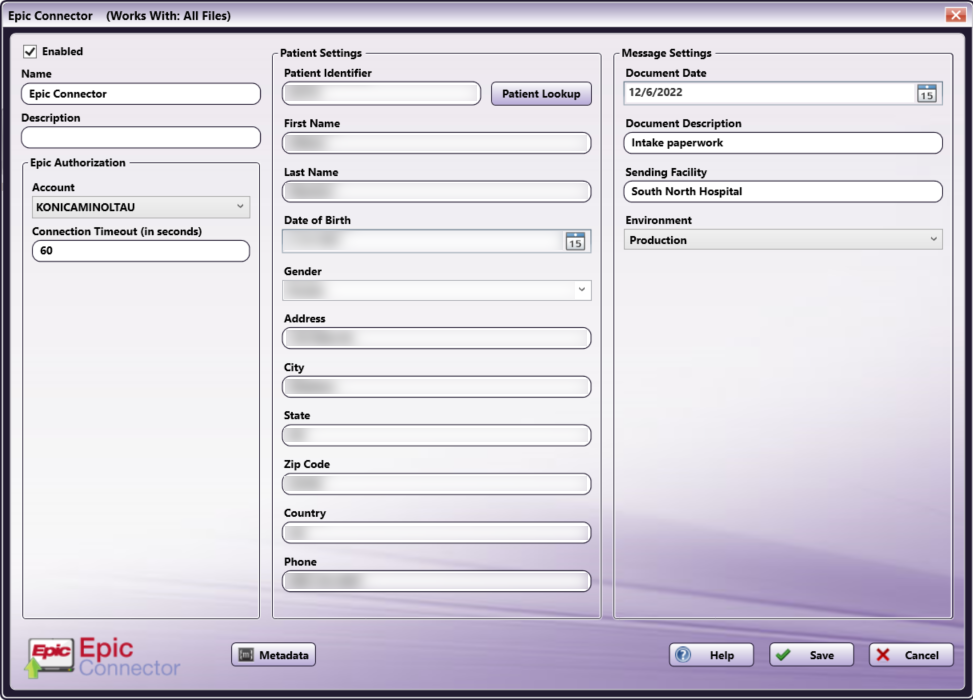The width and height of the screenshot is (973, 700).
Task: Focus the empty Description field
Action: click(x=141, y=137)
